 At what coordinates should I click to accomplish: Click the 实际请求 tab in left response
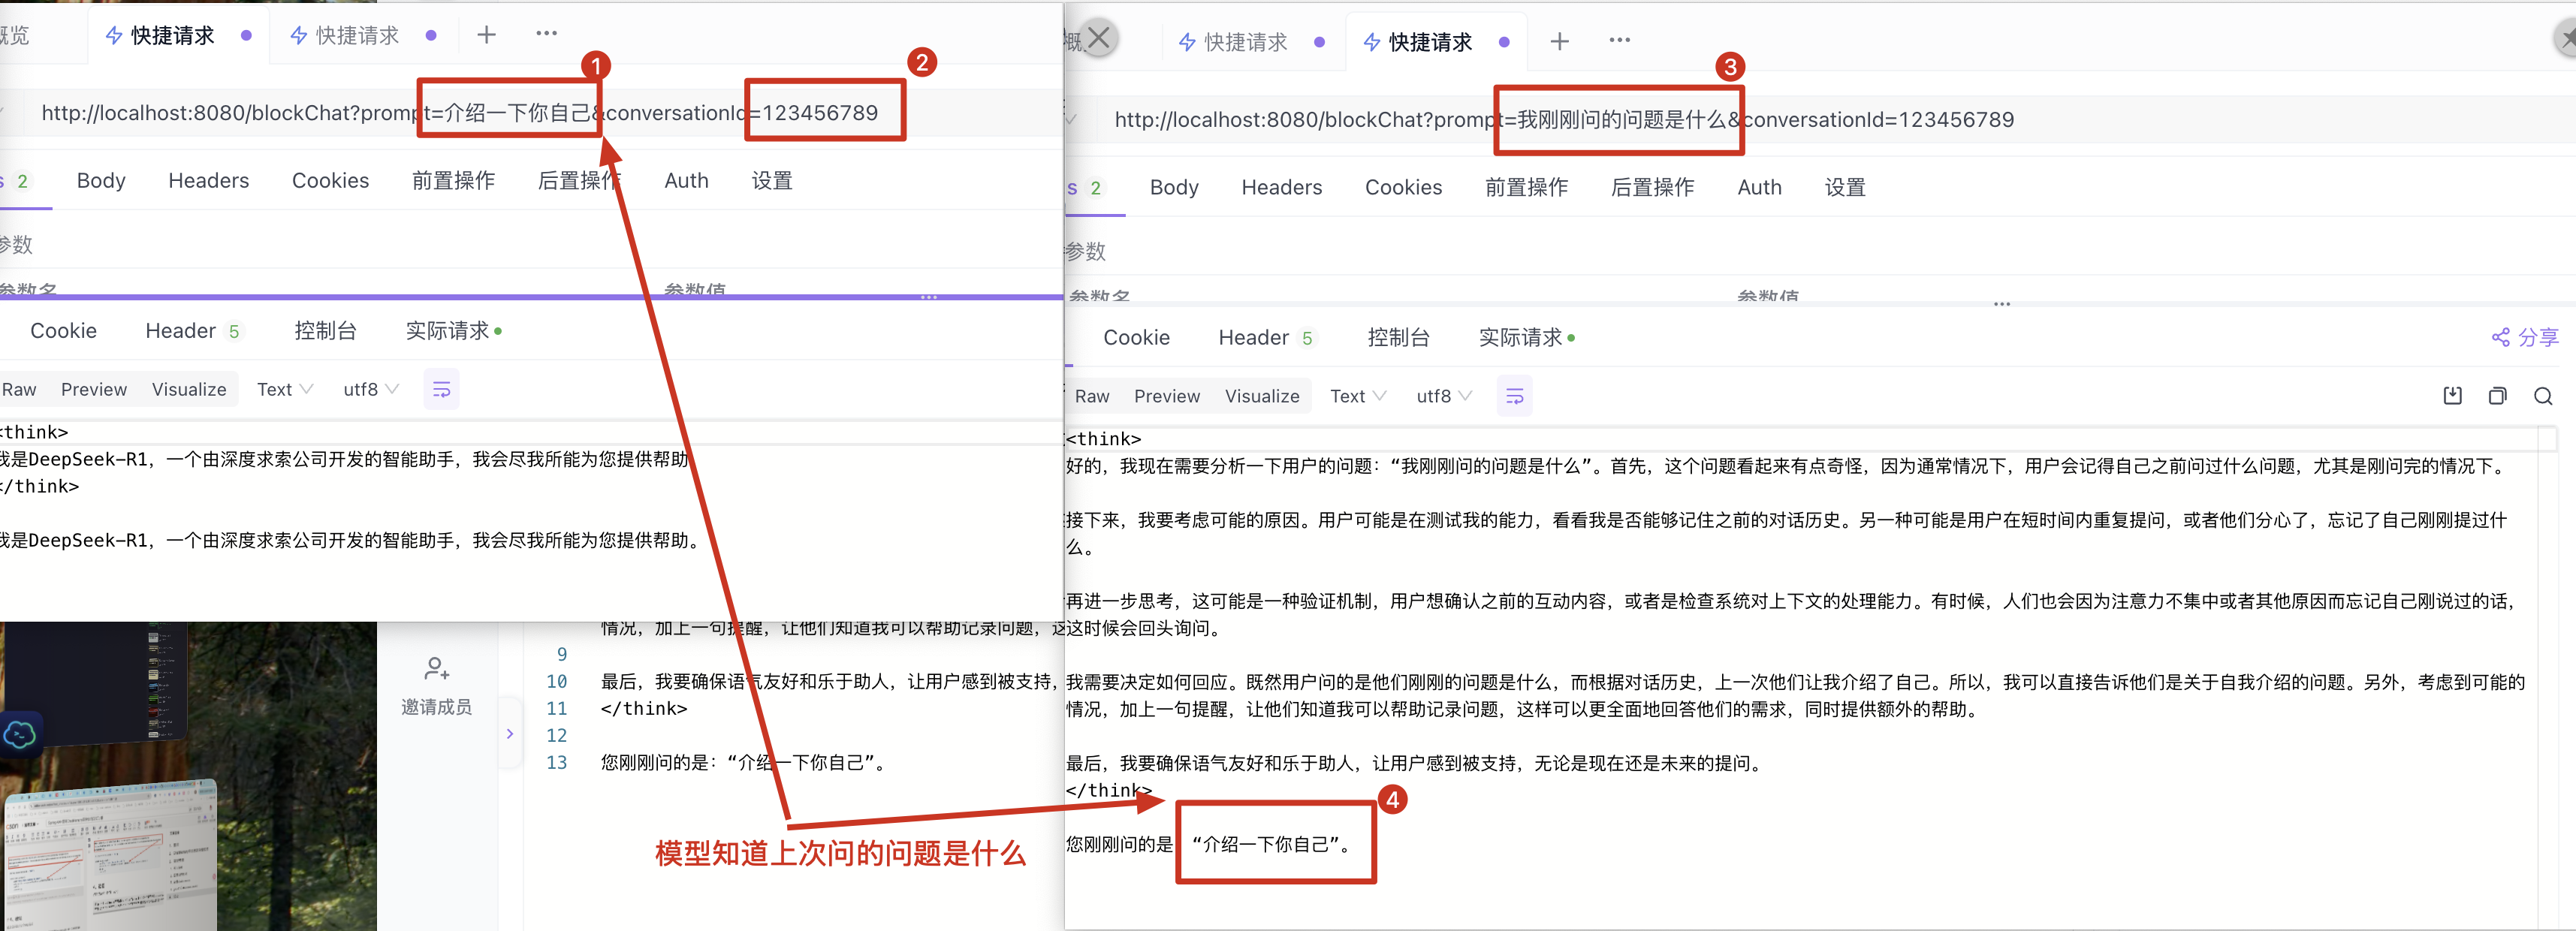coord(447,331)
